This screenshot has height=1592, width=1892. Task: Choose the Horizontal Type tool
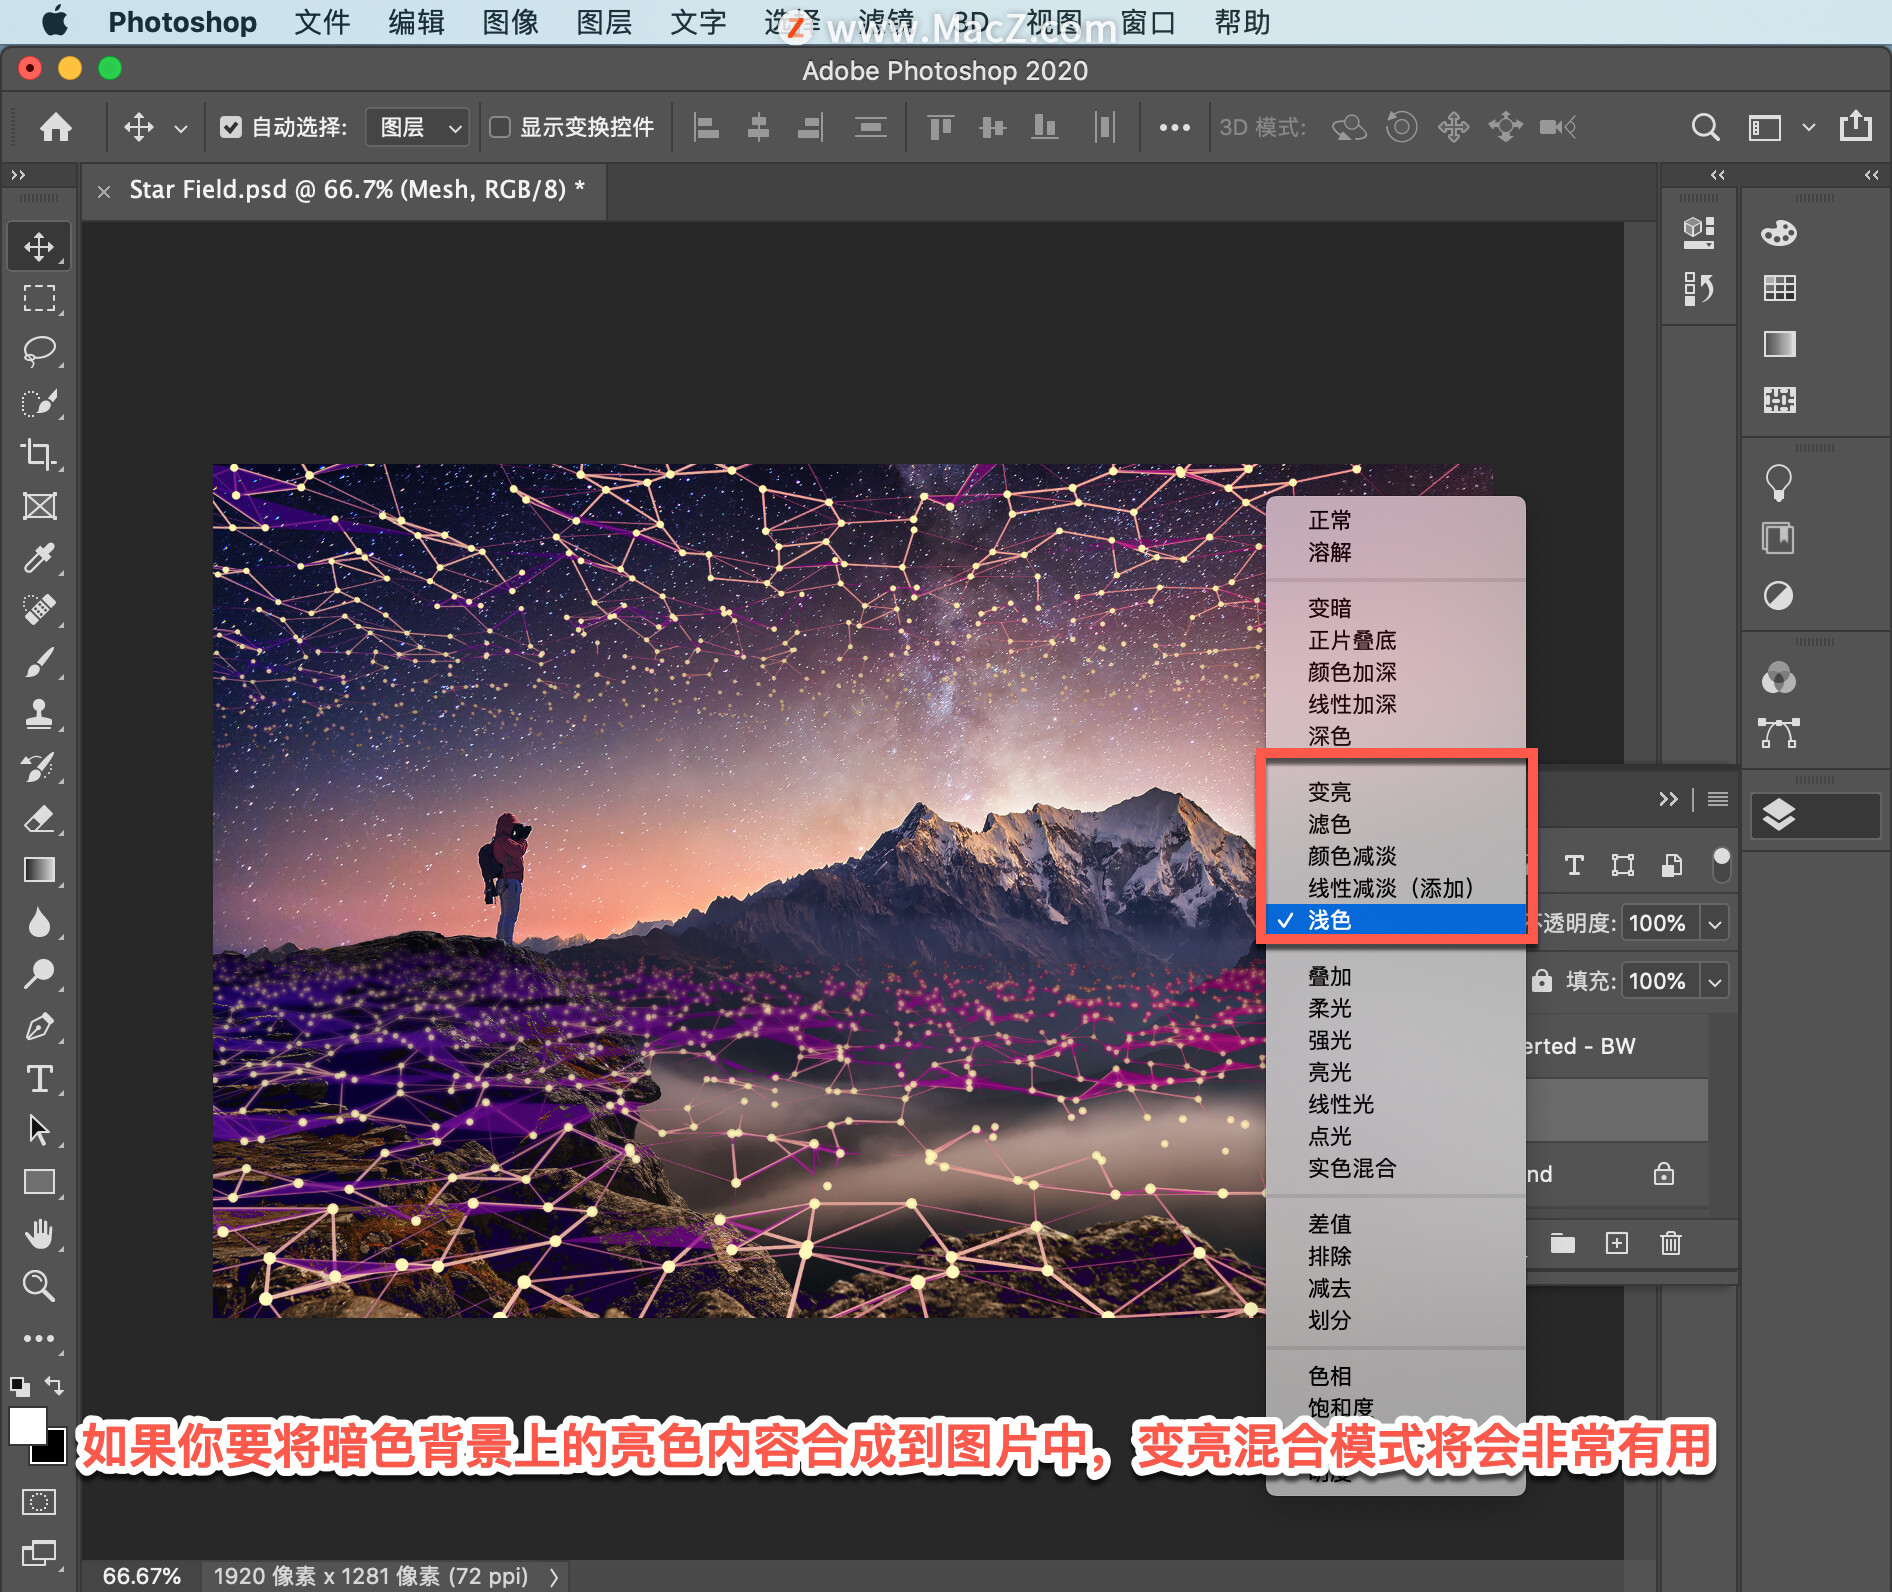coord(39,1079)
